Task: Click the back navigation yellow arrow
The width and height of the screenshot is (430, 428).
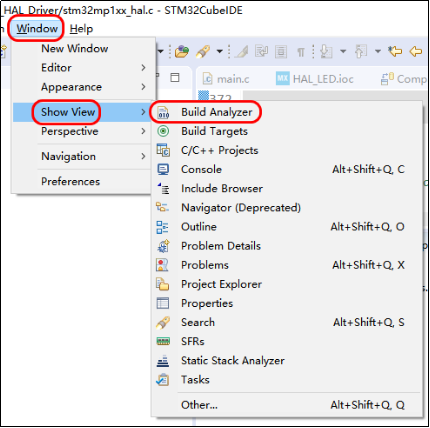Action: (416, 52)
